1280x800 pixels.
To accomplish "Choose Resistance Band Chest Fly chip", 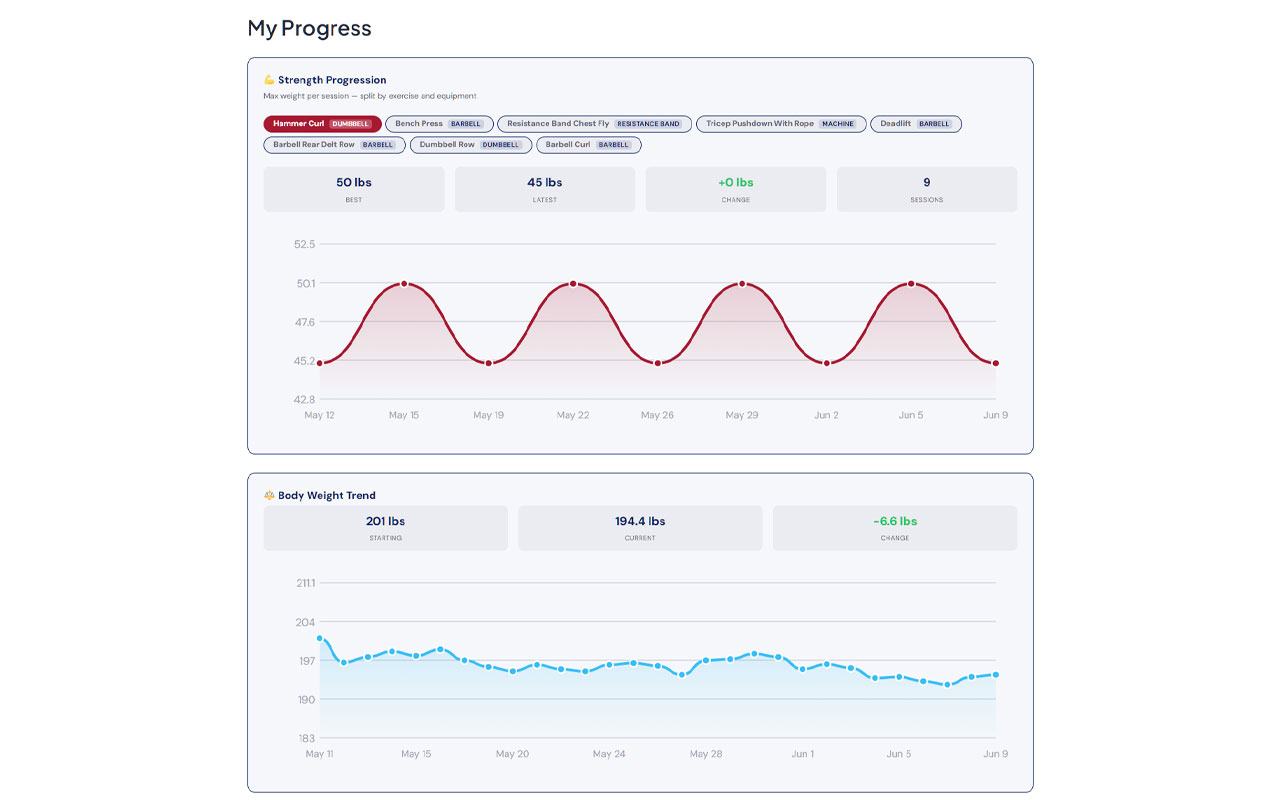I will (x=594, y=124).
